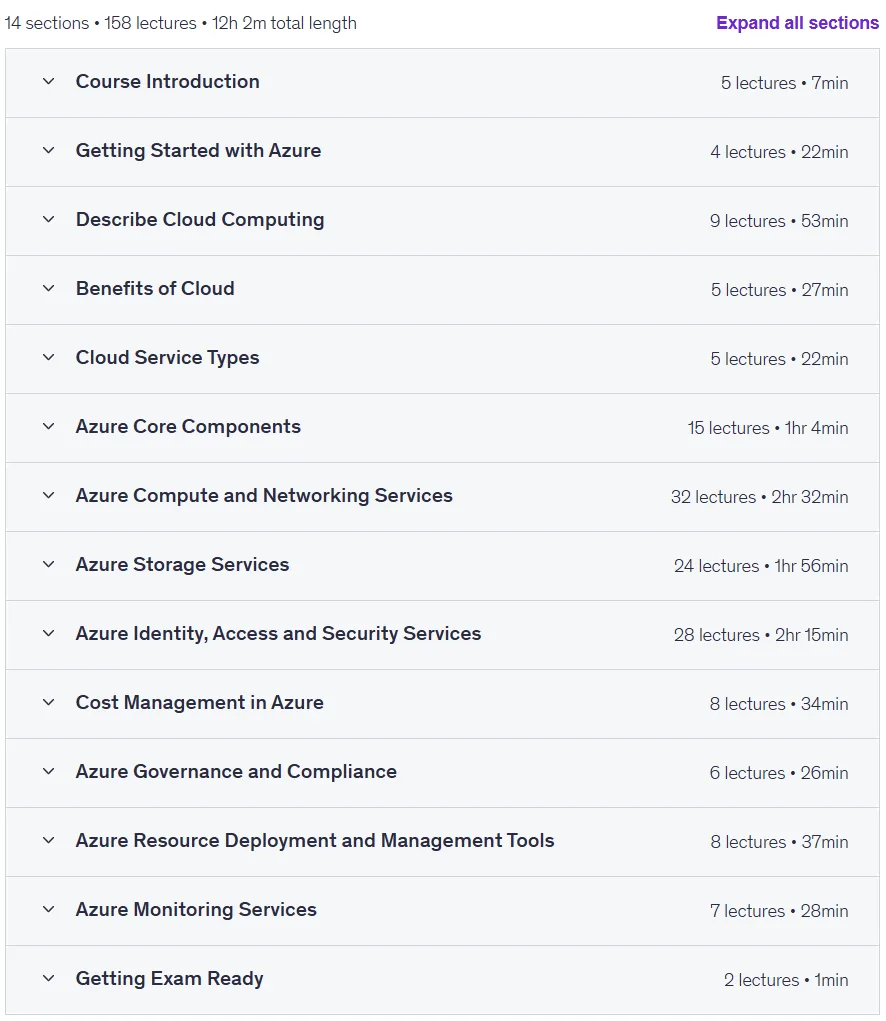Click '28 lectures • 2hr 15min' text
The width and height of the screenshot is (886, 1021).
(x=761, y=636)
